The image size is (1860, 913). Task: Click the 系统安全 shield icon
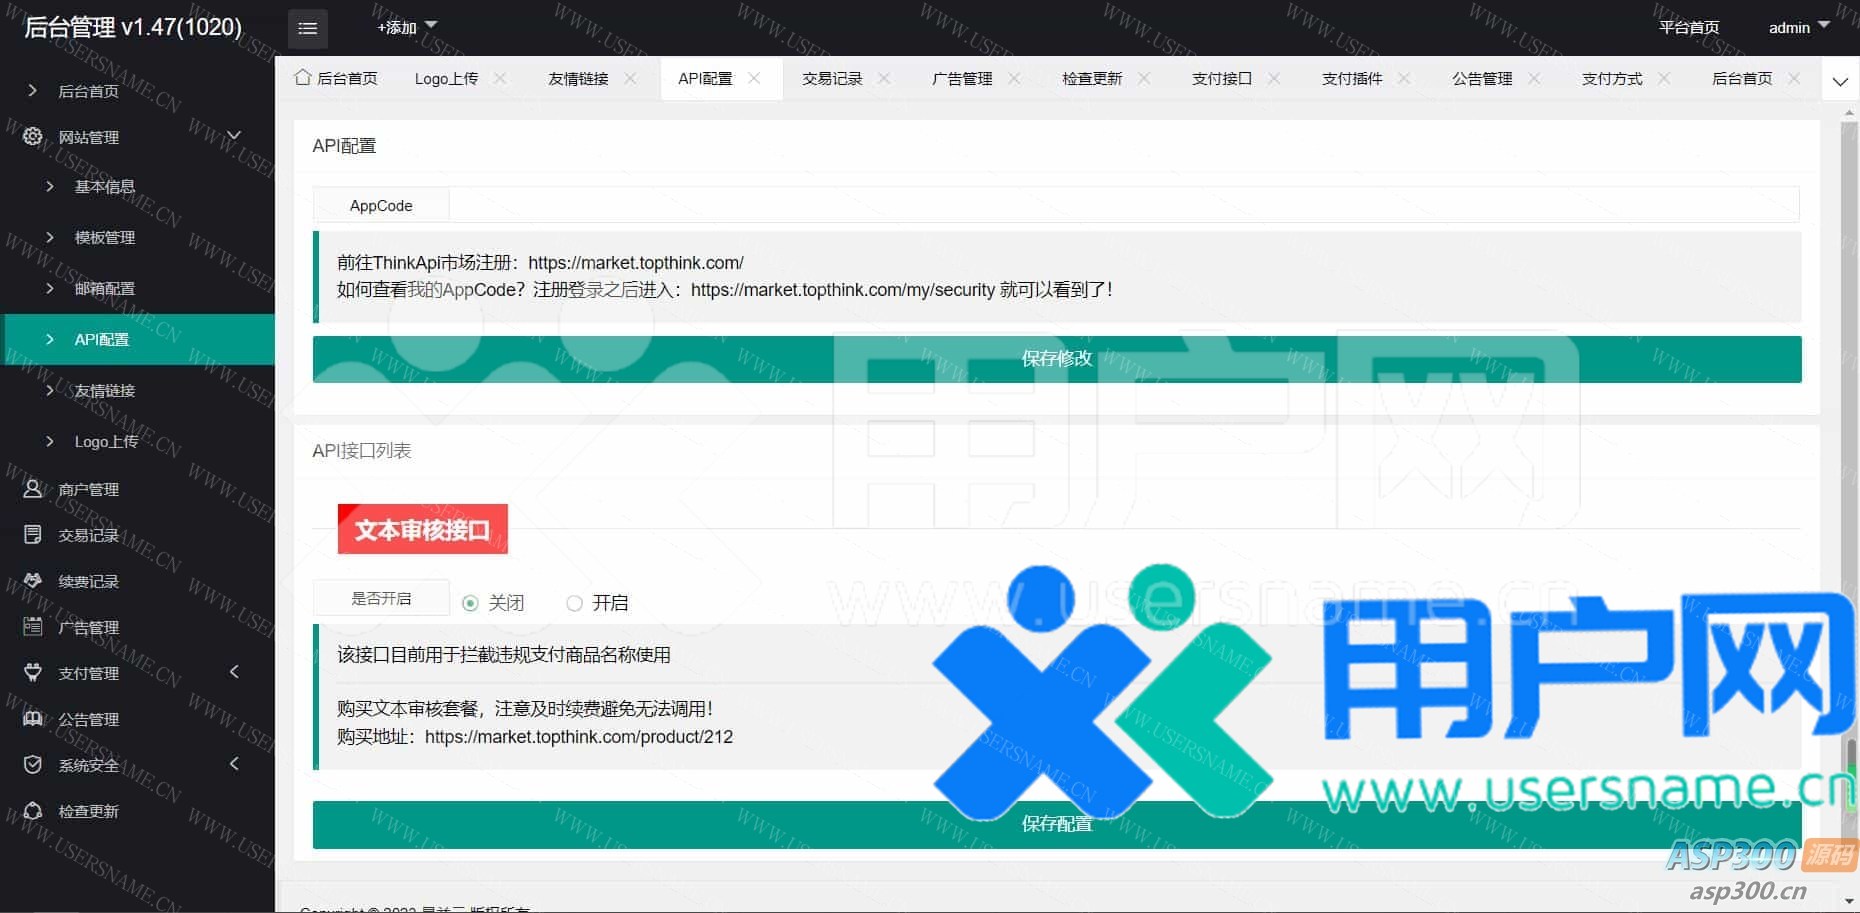(31, 765)
